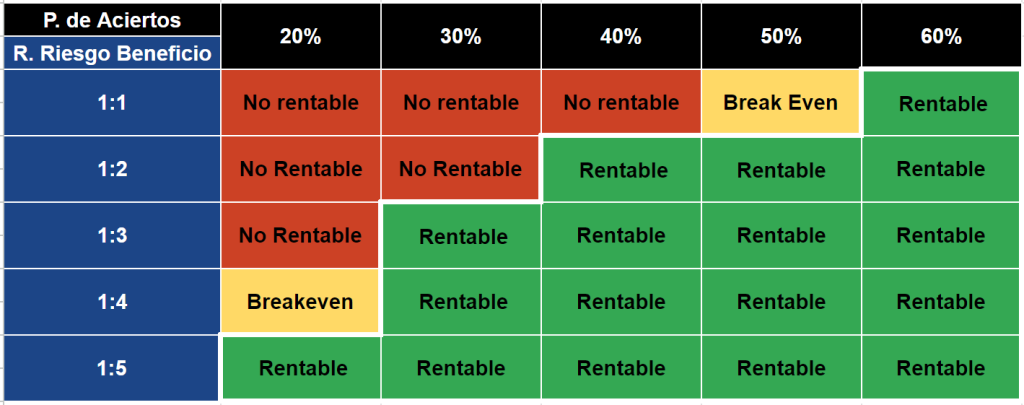
Task: Click the 1:4 ratio row label
Action: point(111,301)
